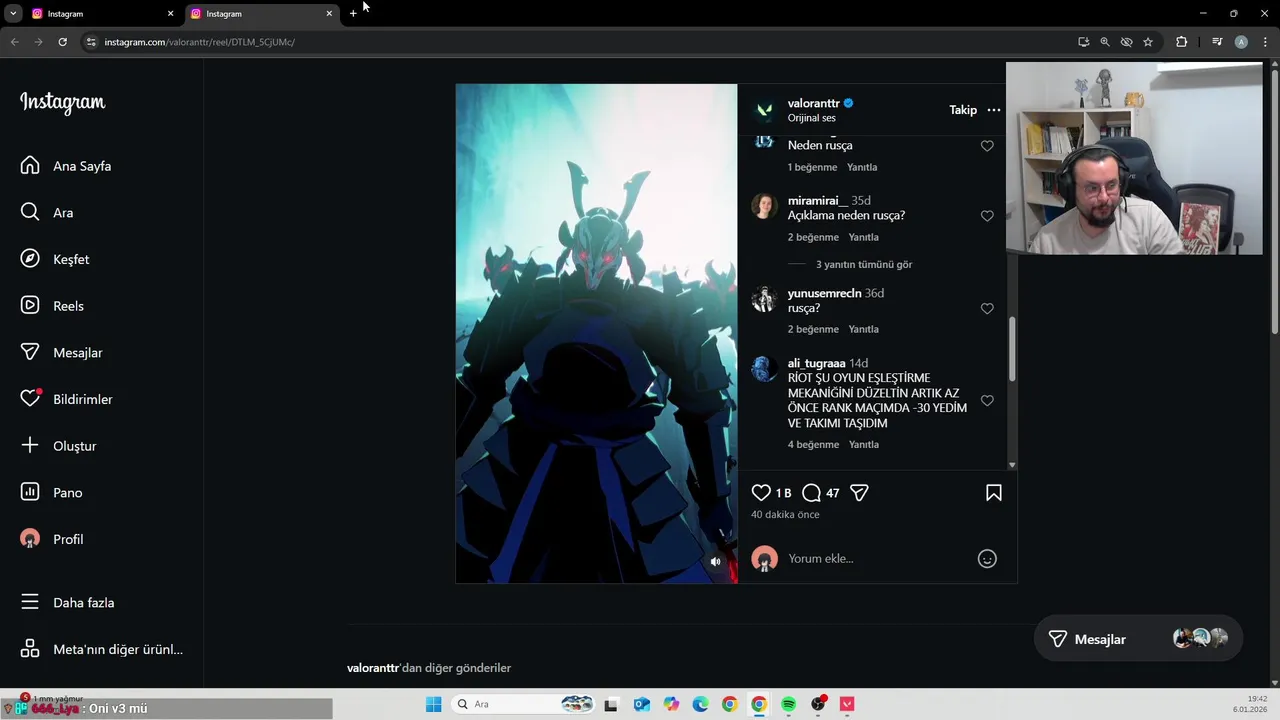Open Profil page
Screen dimensions: 1280x720
(x=52, y=539)
